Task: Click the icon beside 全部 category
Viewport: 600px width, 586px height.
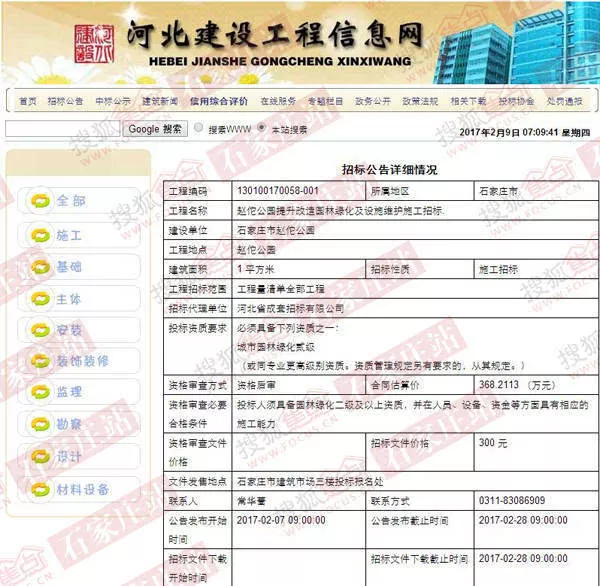Action: 41,201
